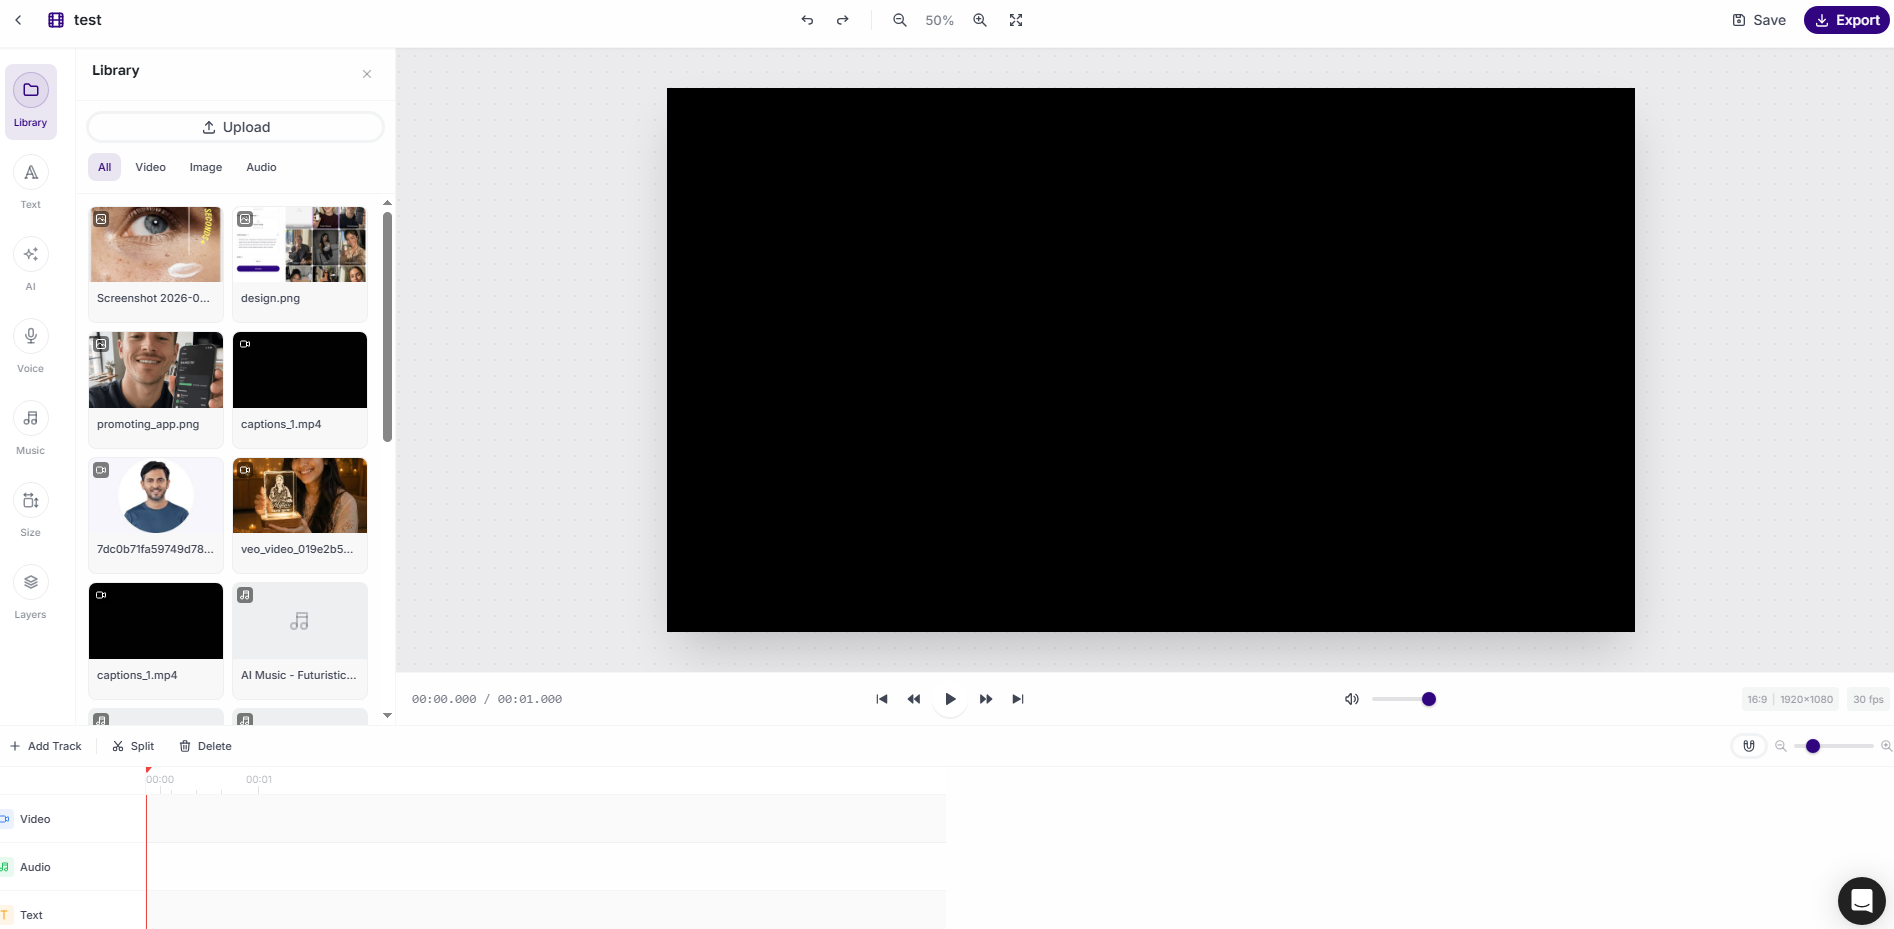Undo the last action
Viewport: 1894px width, 929px height.
(807, 20)
